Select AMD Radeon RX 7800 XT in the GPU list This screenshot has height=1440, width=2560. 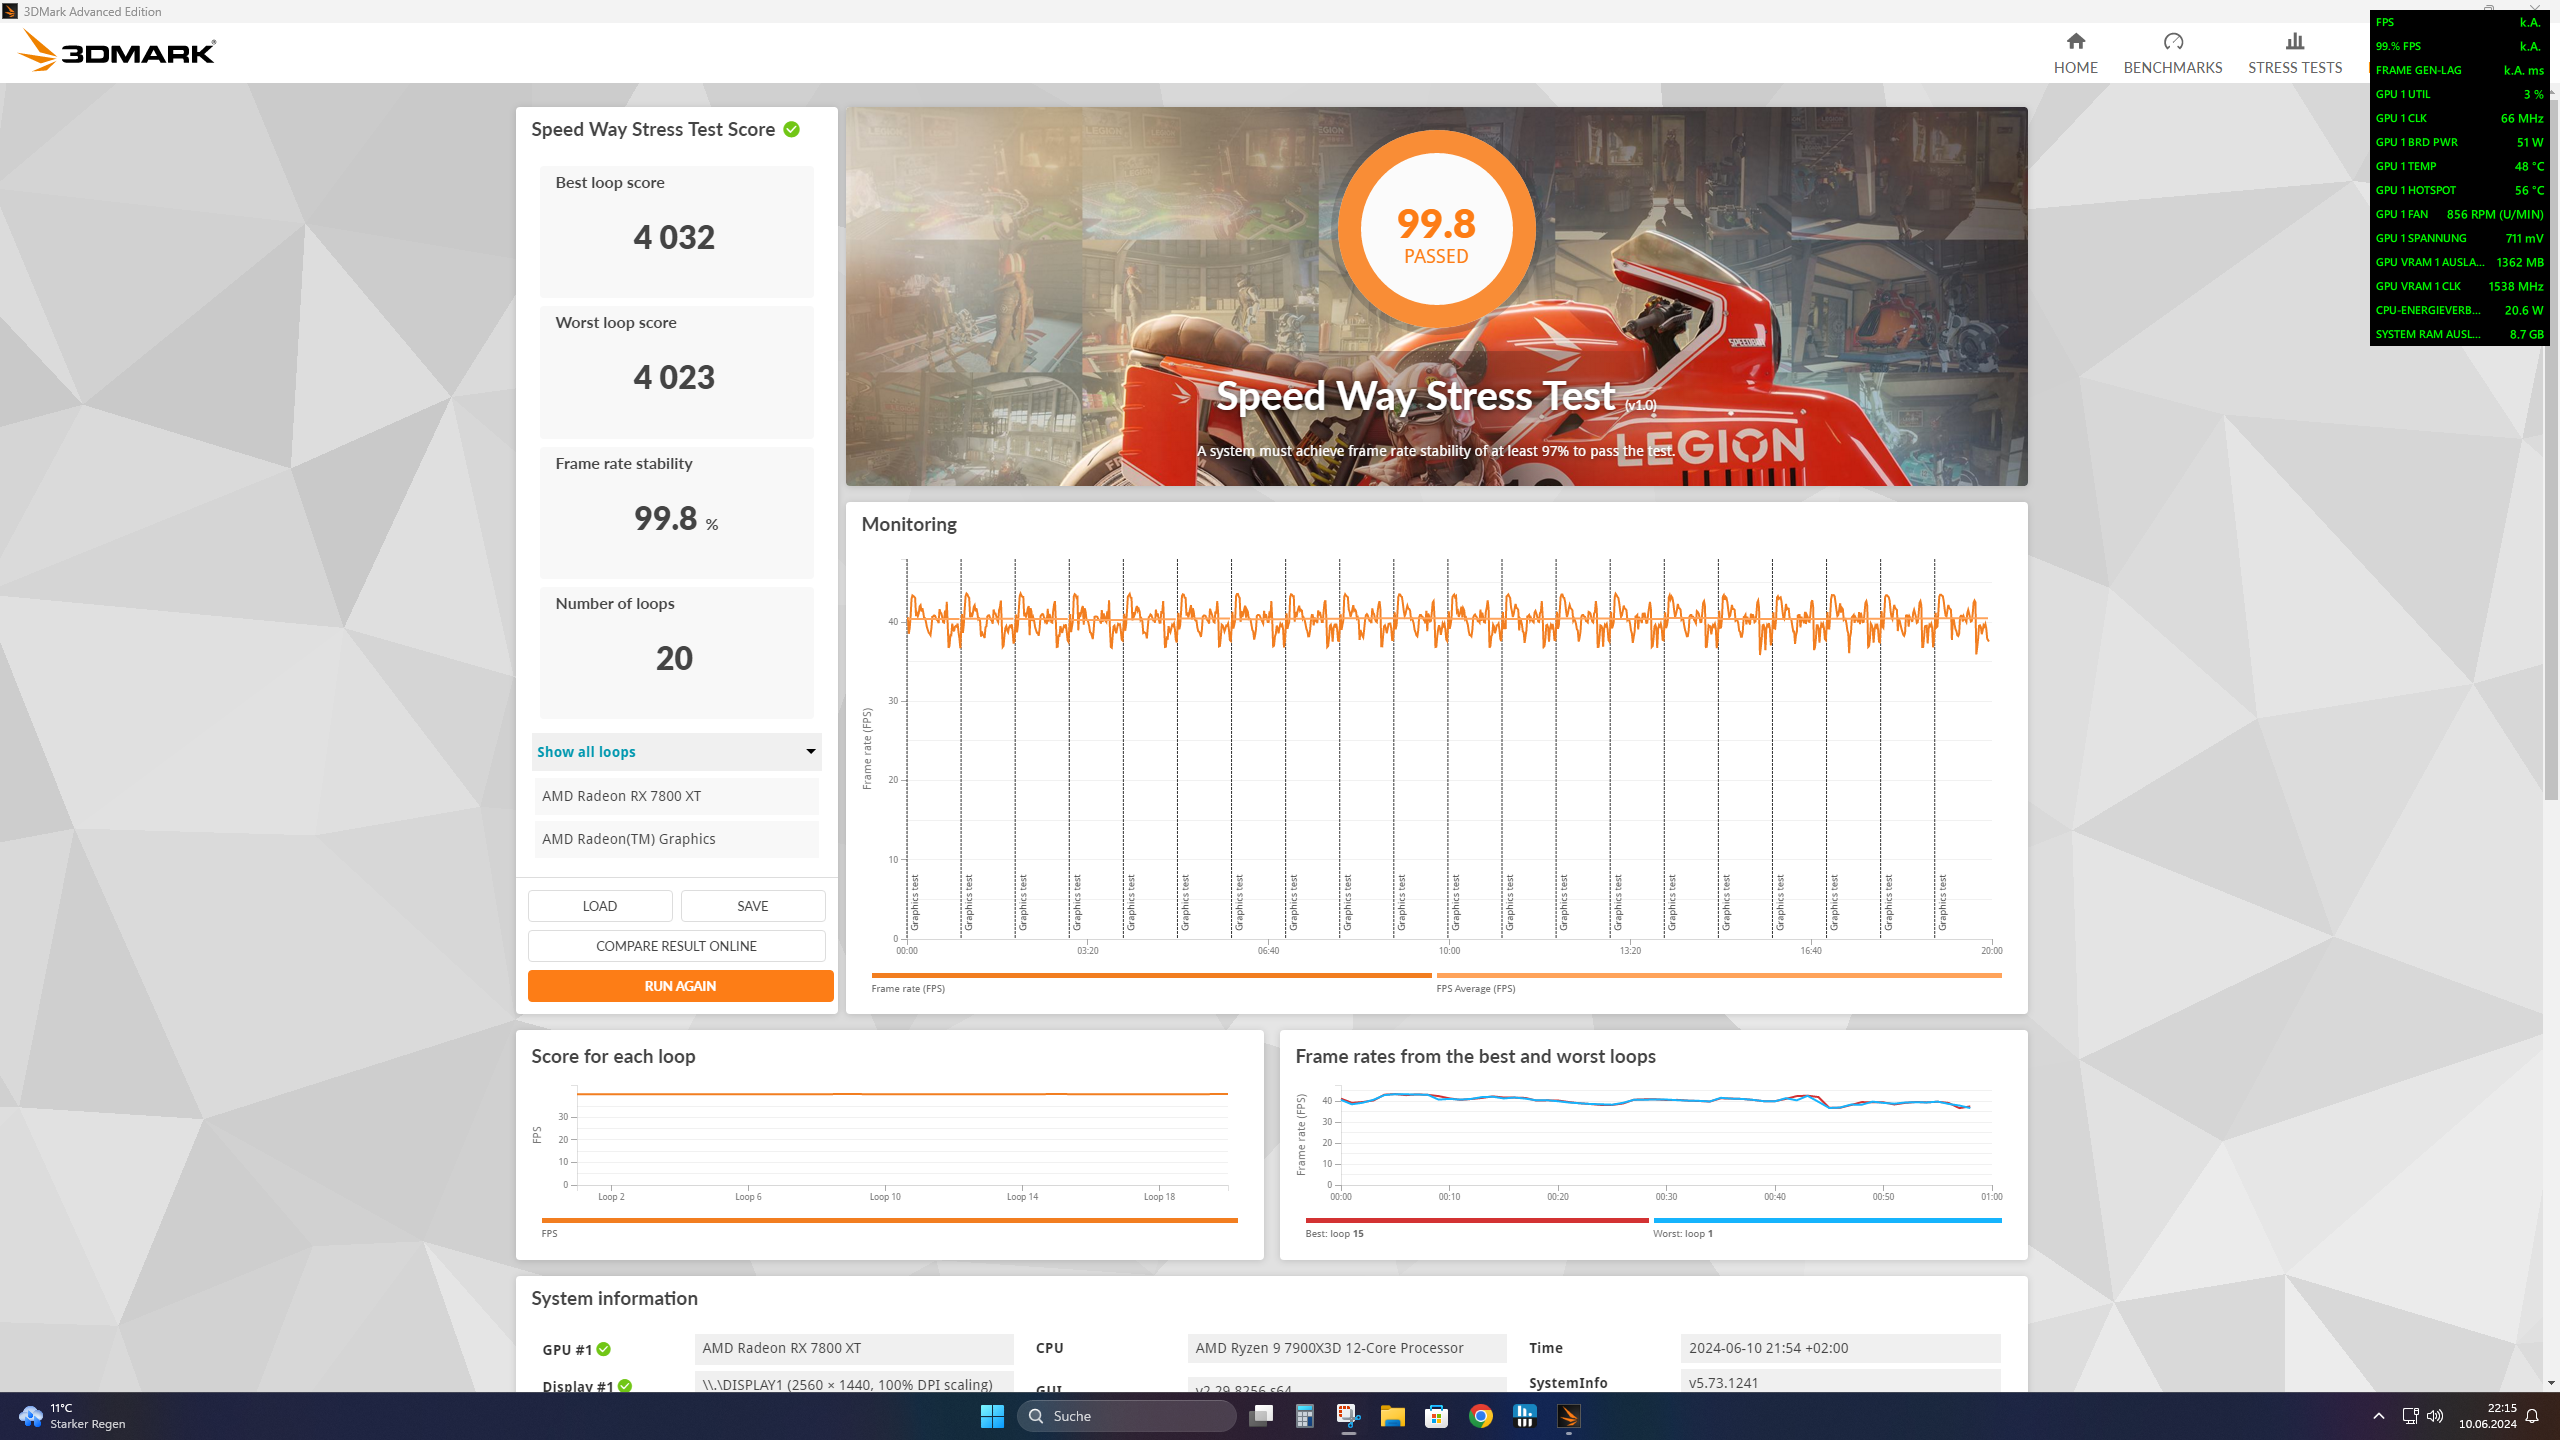click(676, 796)
